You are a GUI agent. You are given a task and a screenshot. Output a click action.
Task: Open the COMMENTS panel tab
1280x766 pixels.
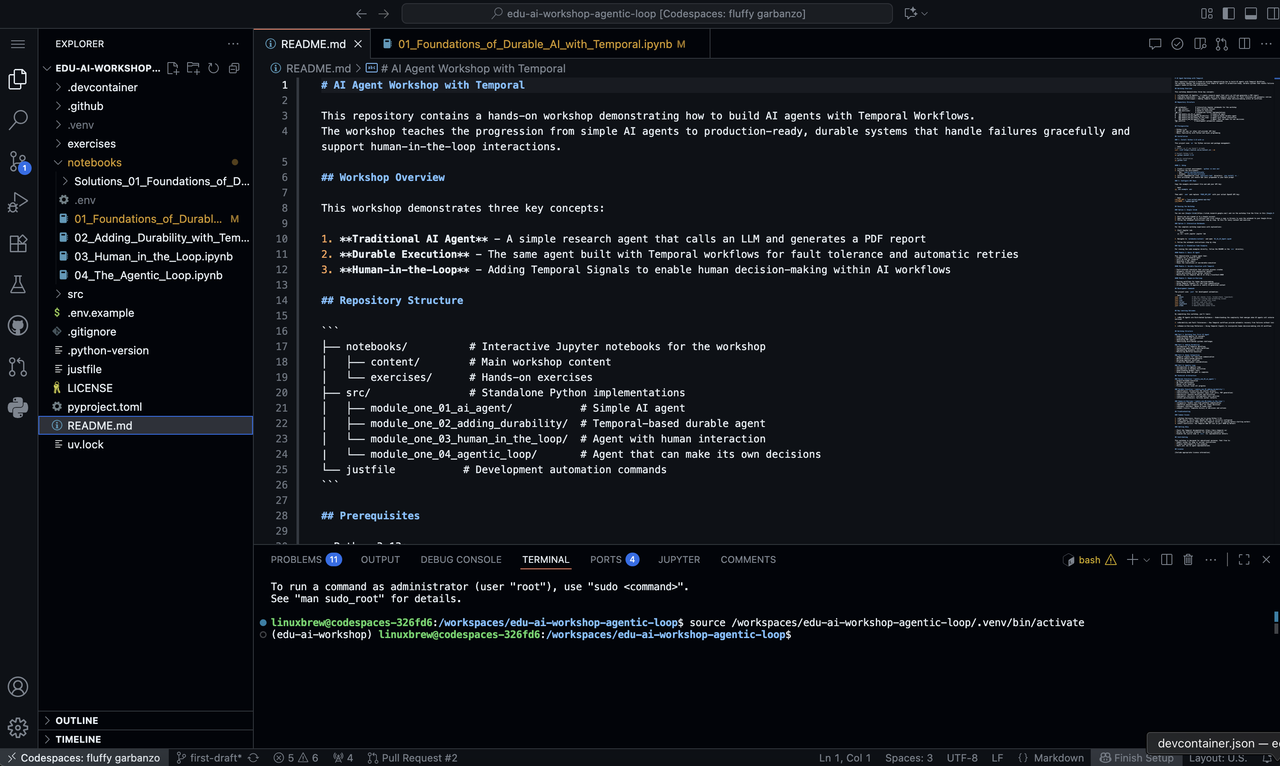[748, 559]
